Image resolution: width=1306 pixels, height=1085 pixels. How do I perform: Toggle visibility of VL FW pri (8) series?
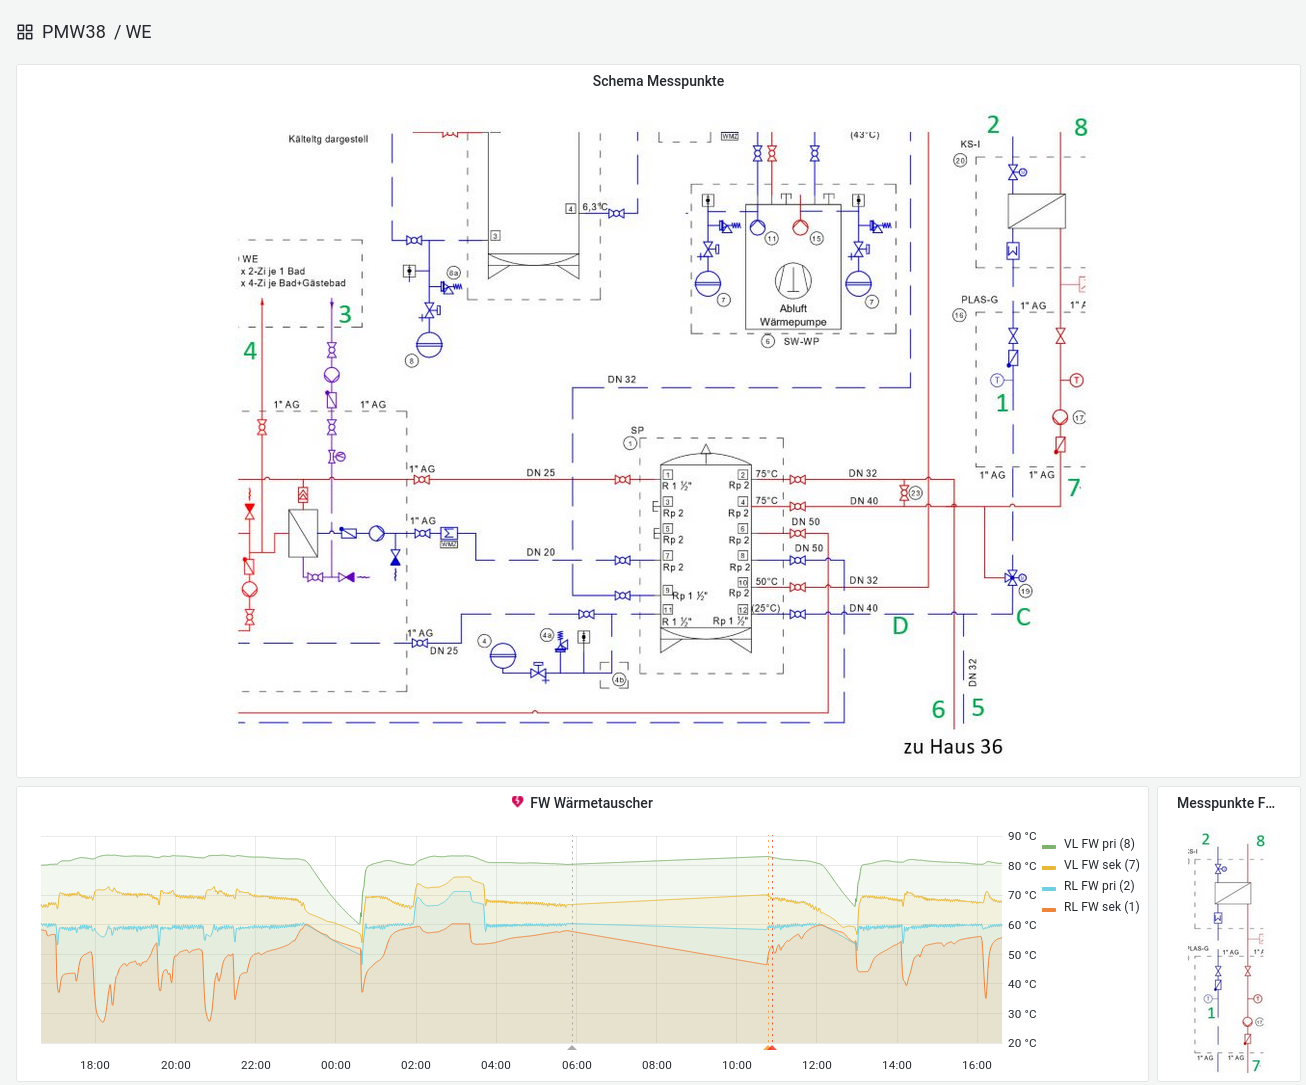pos(1098,844)
